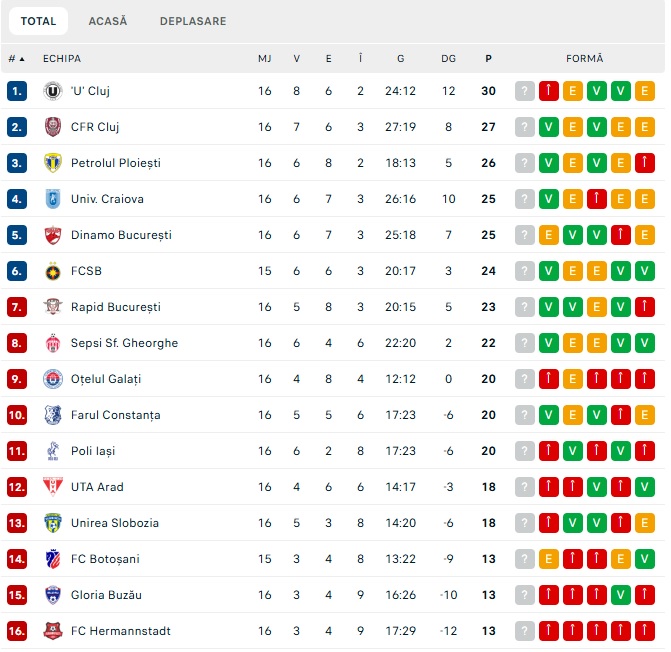Click the 'U' Cluj team crest

(x=53, y=91)
